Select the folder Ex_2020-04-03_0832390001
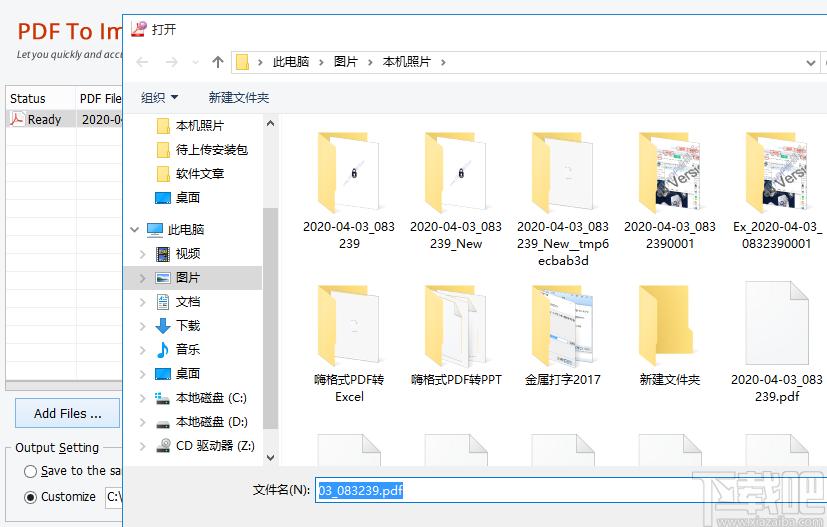Screen dimensions: 827x527 point(777,190)
